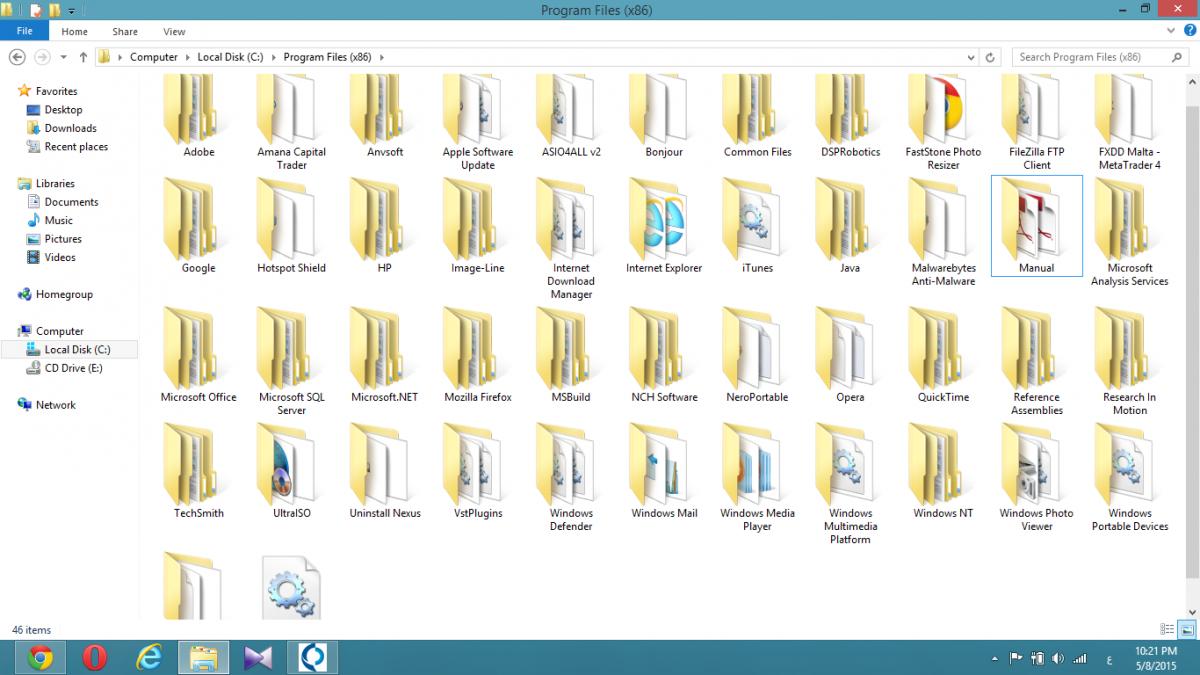The image size is (1200, 675).
Task: Go up one folder level
Action: [x=84, y=57]
